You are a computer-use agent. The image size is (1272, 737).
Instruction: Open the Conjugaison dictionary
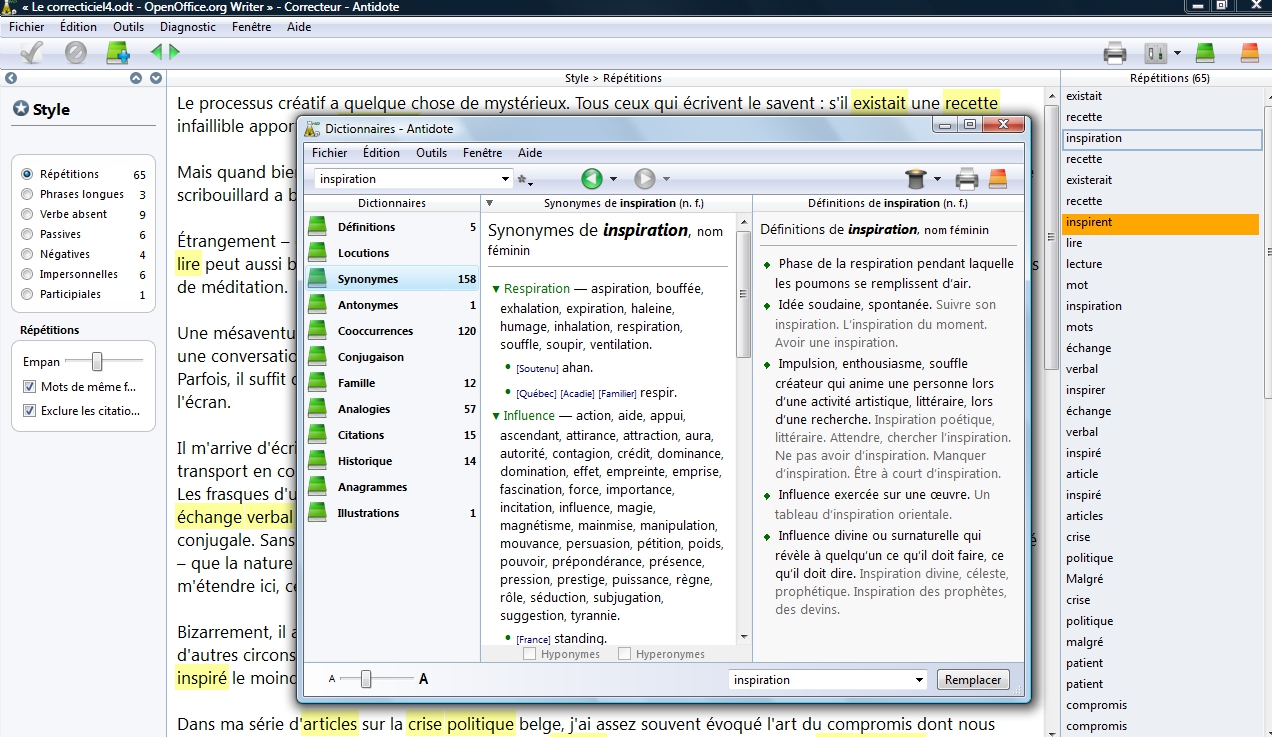point(392,357)
